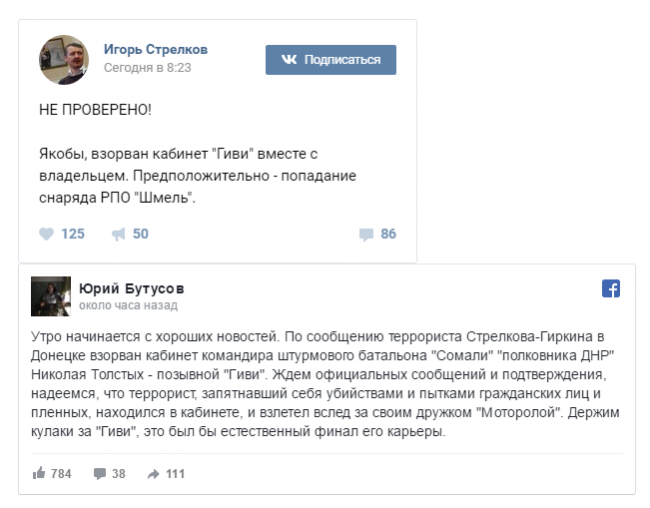650x508 pixels.
Task: Click the VK logo inside the subscribe button
Action: [x=289, y=60]
